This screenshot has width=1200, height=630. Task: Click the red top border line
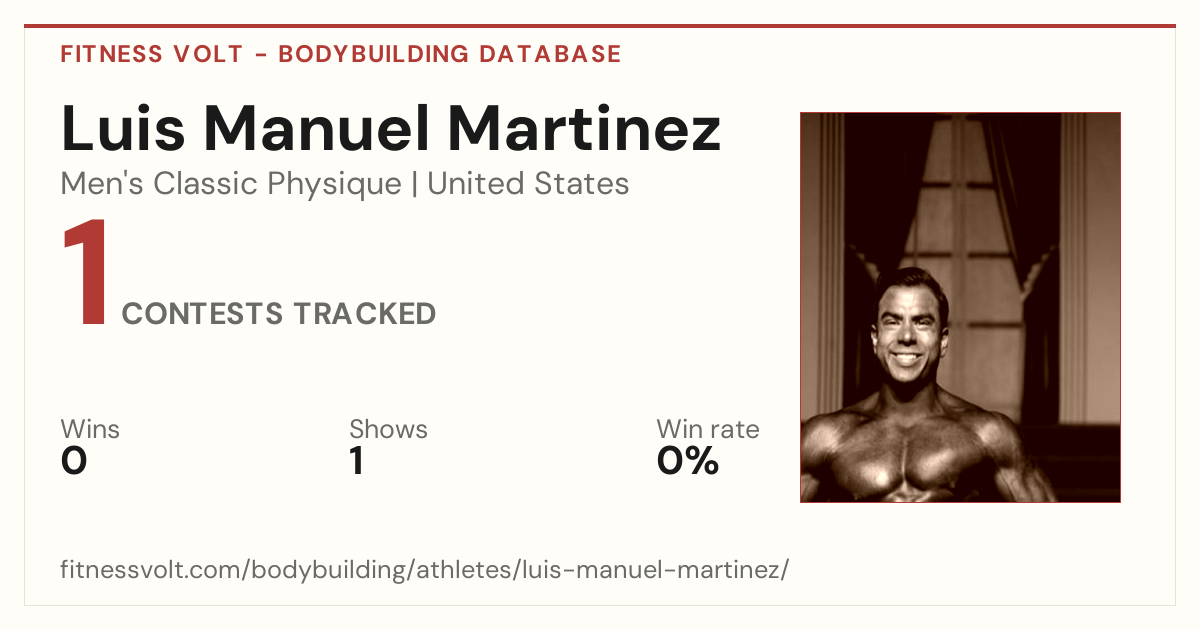[x=600, y=26]
